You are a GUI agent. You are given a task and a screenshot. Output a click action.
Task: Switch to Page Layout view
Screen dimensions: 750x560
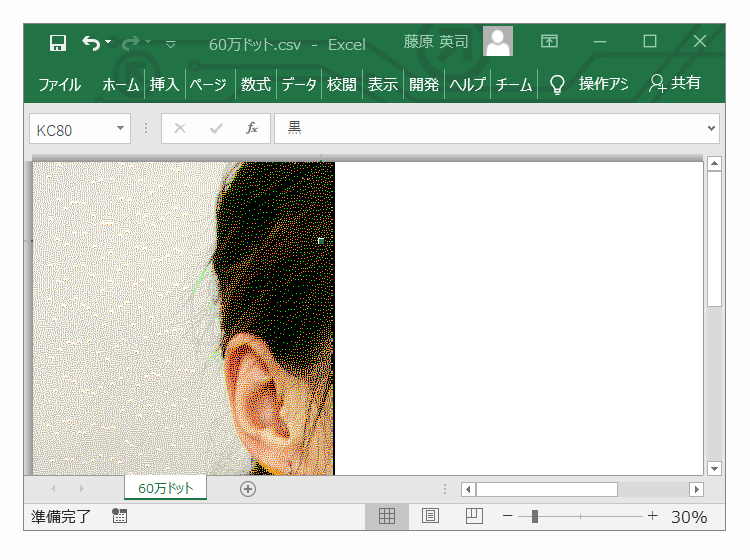coord(430,516)
